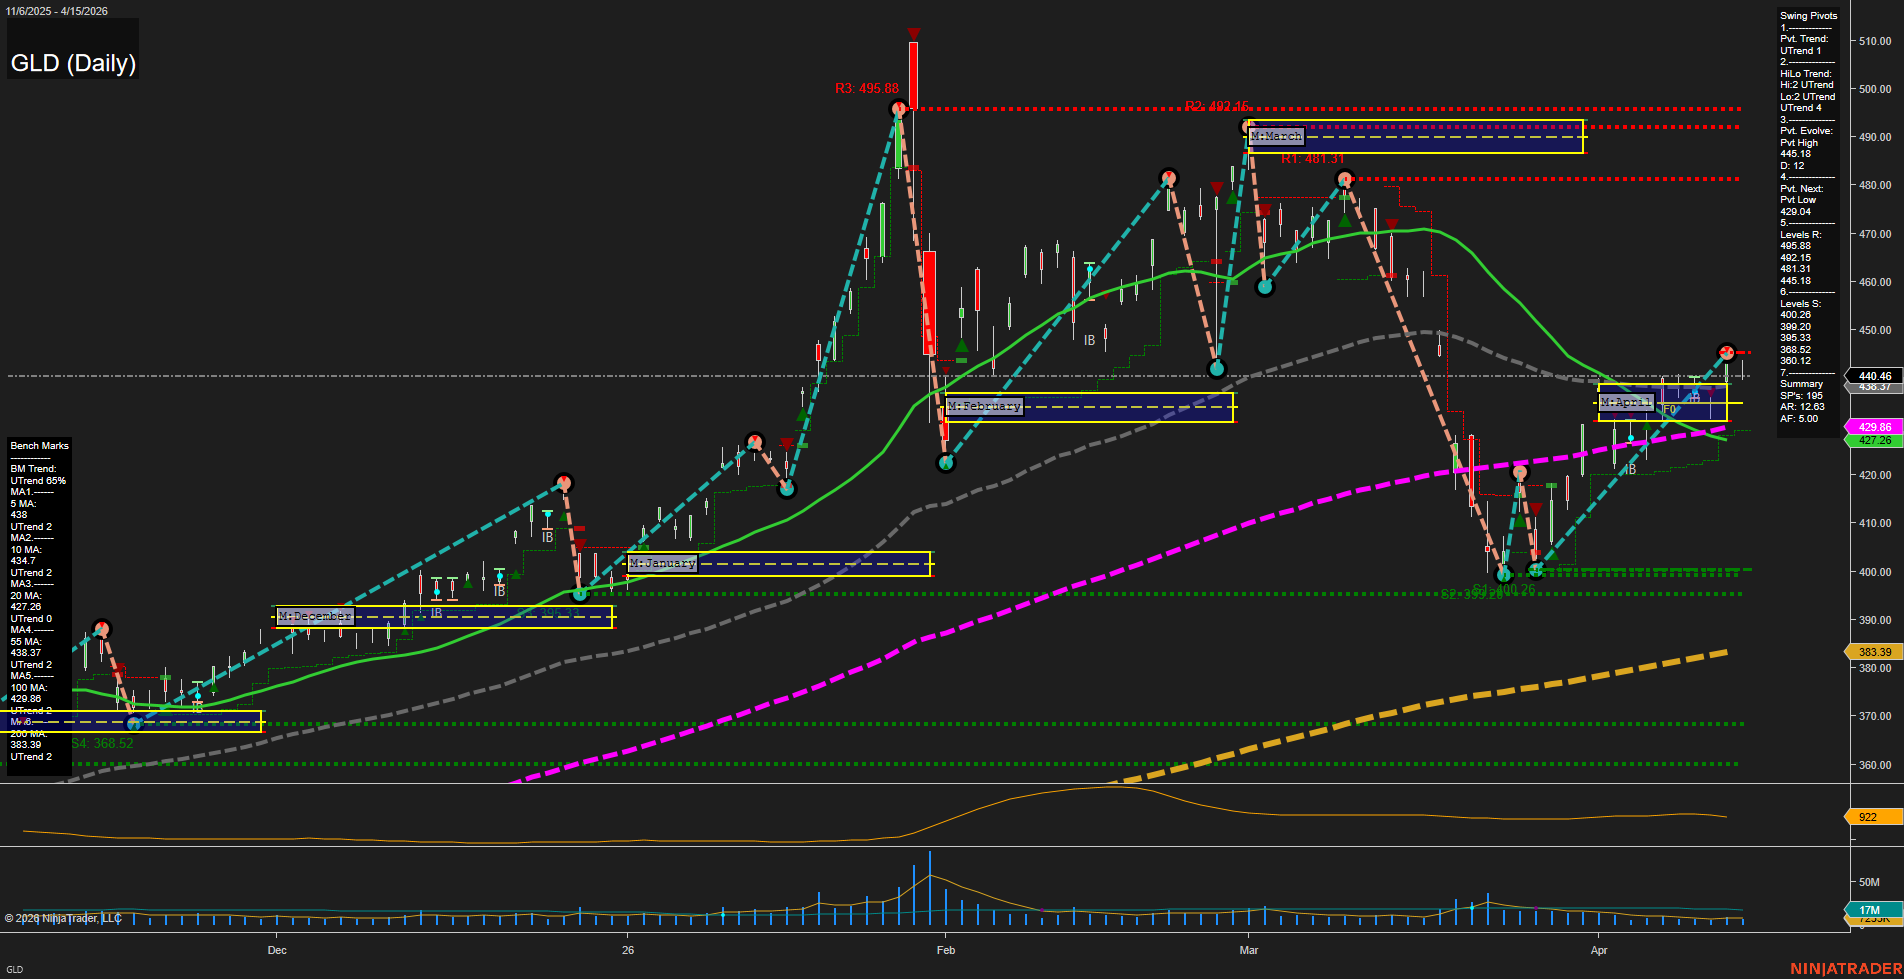This screenshot has height=979, width=1904.
Task: Click the 440.46 last-price marker on the axis
Action: click(x=1874, y=377)
